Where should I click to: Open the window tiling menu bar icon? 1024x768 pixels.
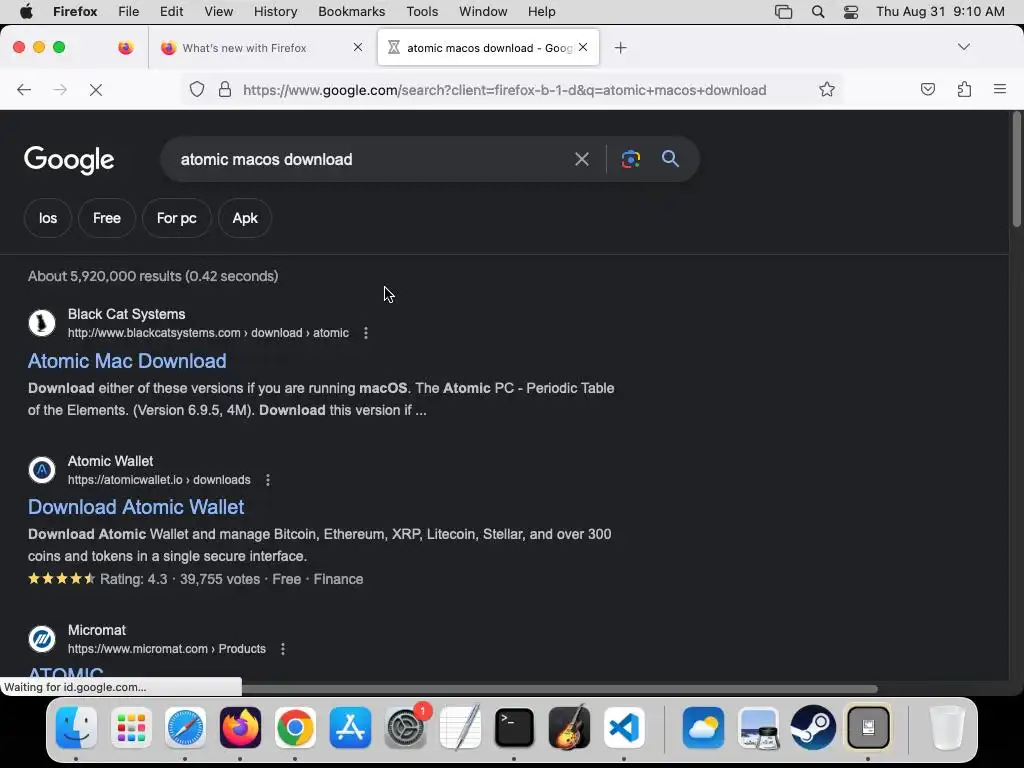point(783,11)
